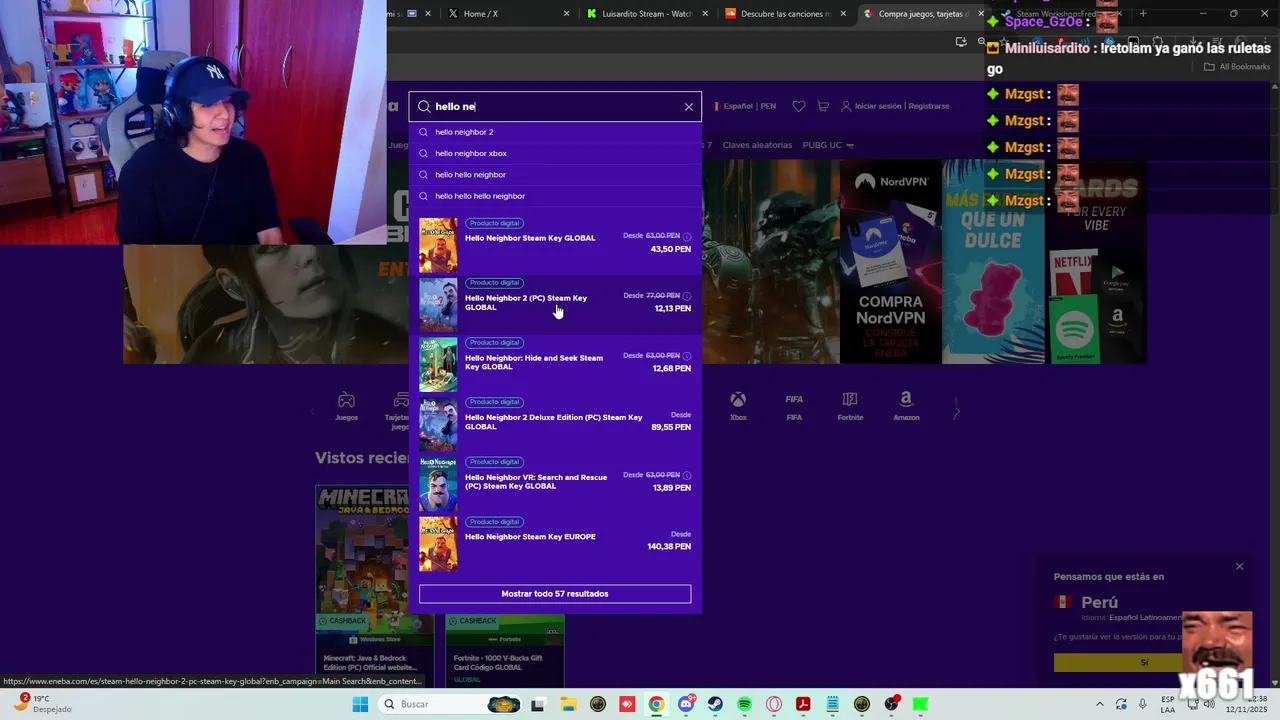
Task: Close the 'Pensamos que estás en' popup
Action: coord(1239,567)
